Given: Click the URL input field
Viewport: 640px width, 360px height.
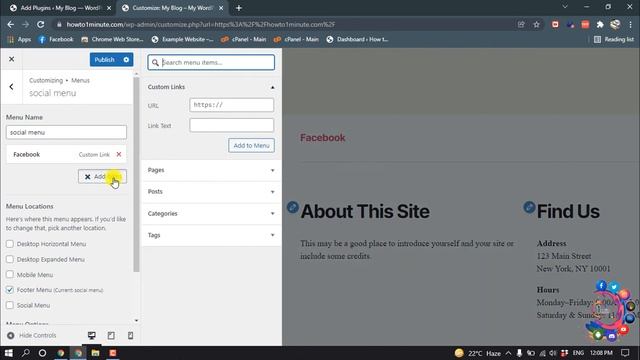Looking at the screenshot, I should pyautogui.click(x=231, y=105).
